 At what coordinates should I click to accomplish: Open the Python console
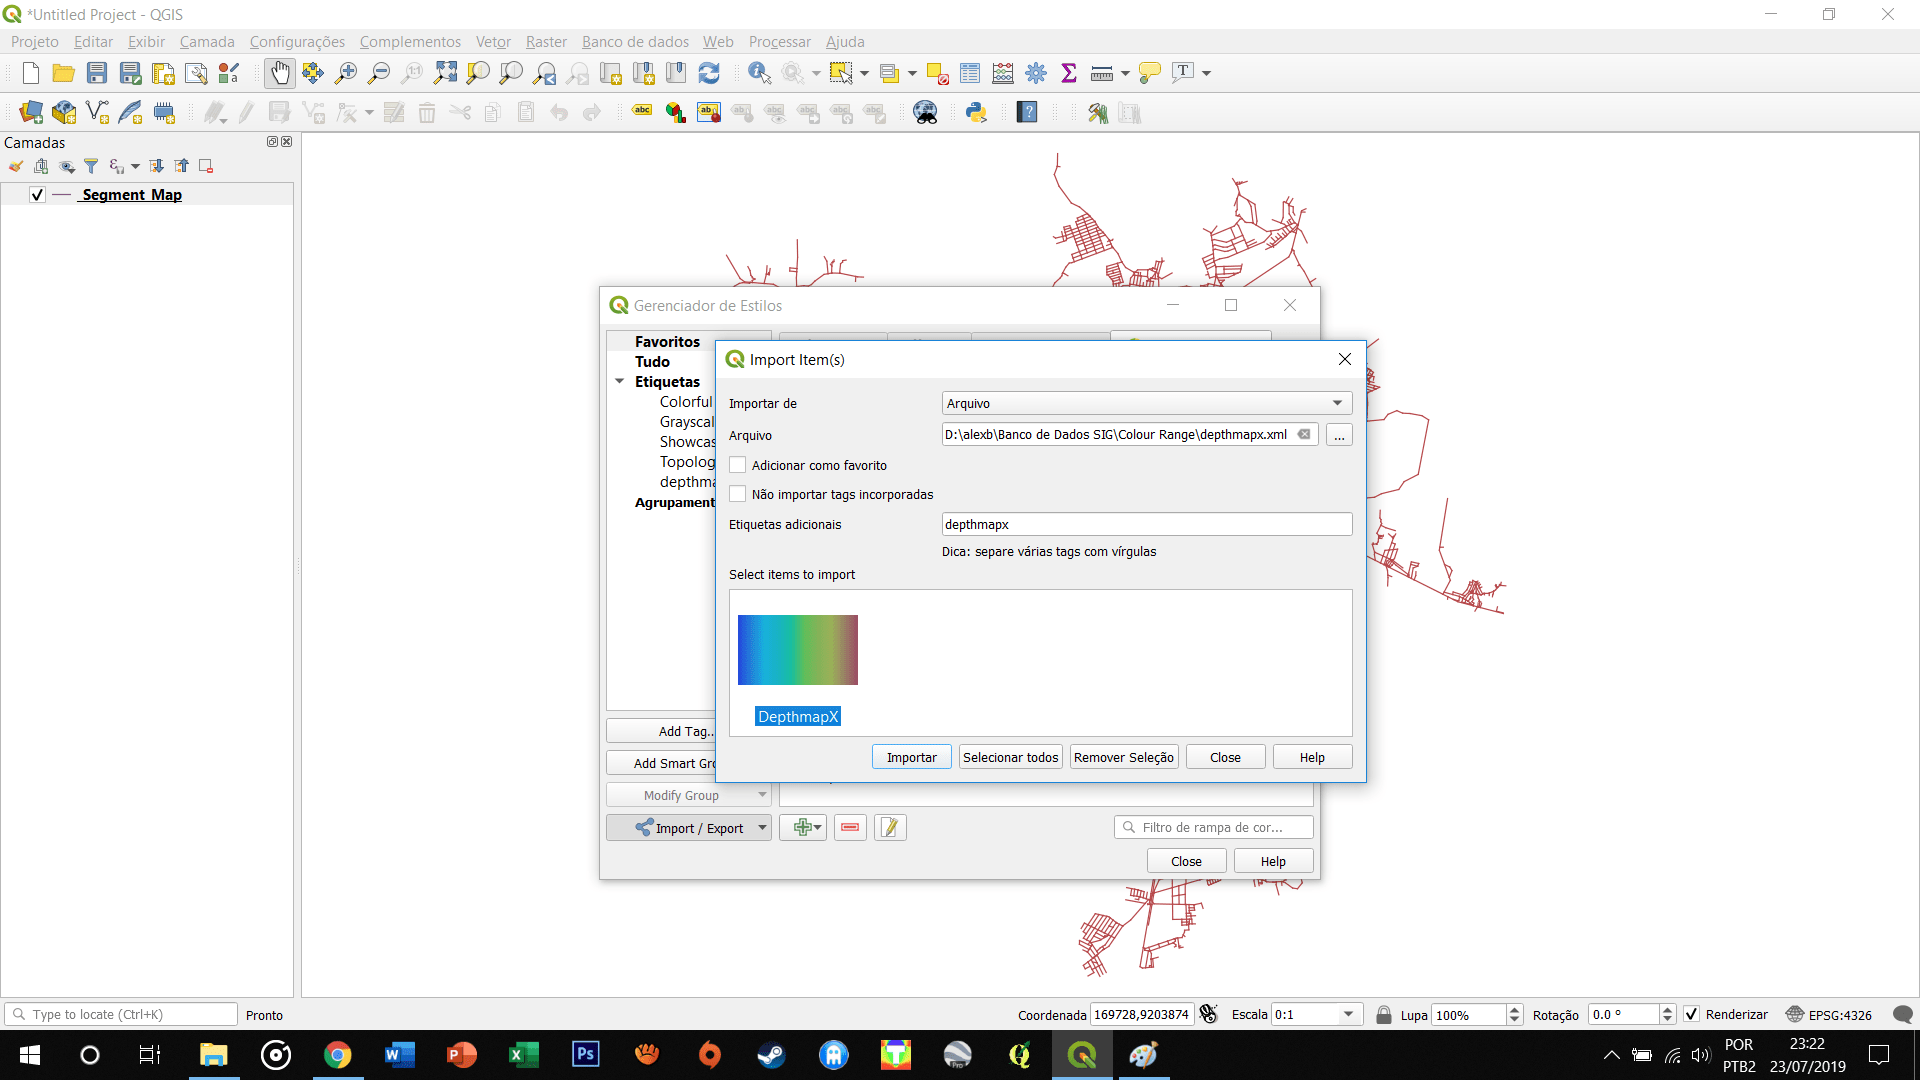[975, 112]
